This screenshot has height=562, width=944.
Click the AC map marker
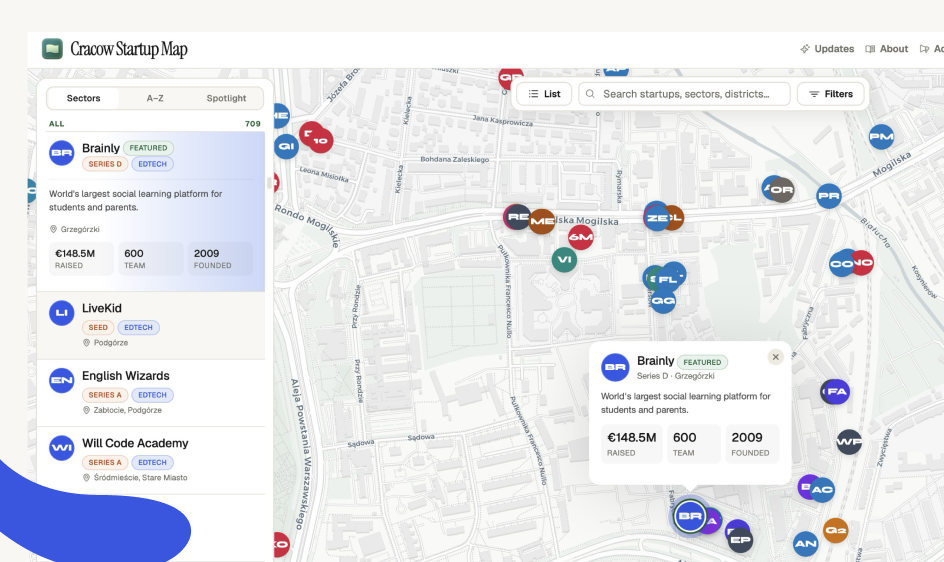pos(822,490)
